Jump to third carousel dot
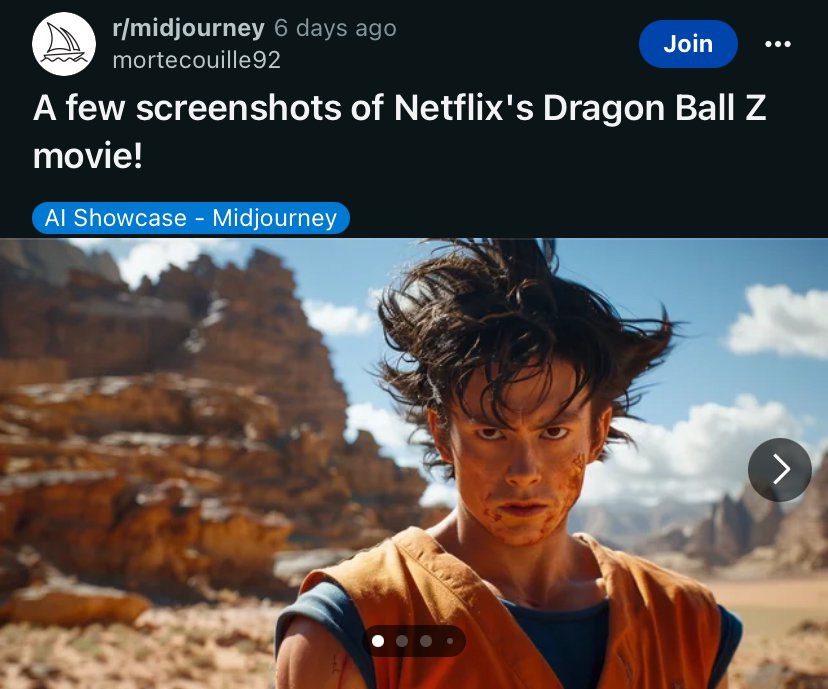The image size is (828, 689). tap(426, 641)
